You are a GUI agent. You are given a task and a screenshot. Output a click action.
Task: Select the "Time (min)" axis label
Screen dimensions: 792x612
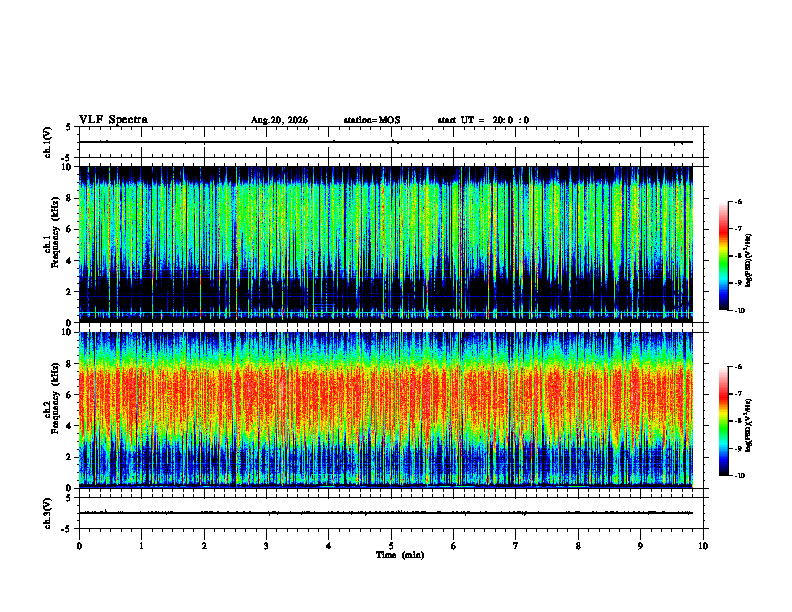(x=400, y=555)
